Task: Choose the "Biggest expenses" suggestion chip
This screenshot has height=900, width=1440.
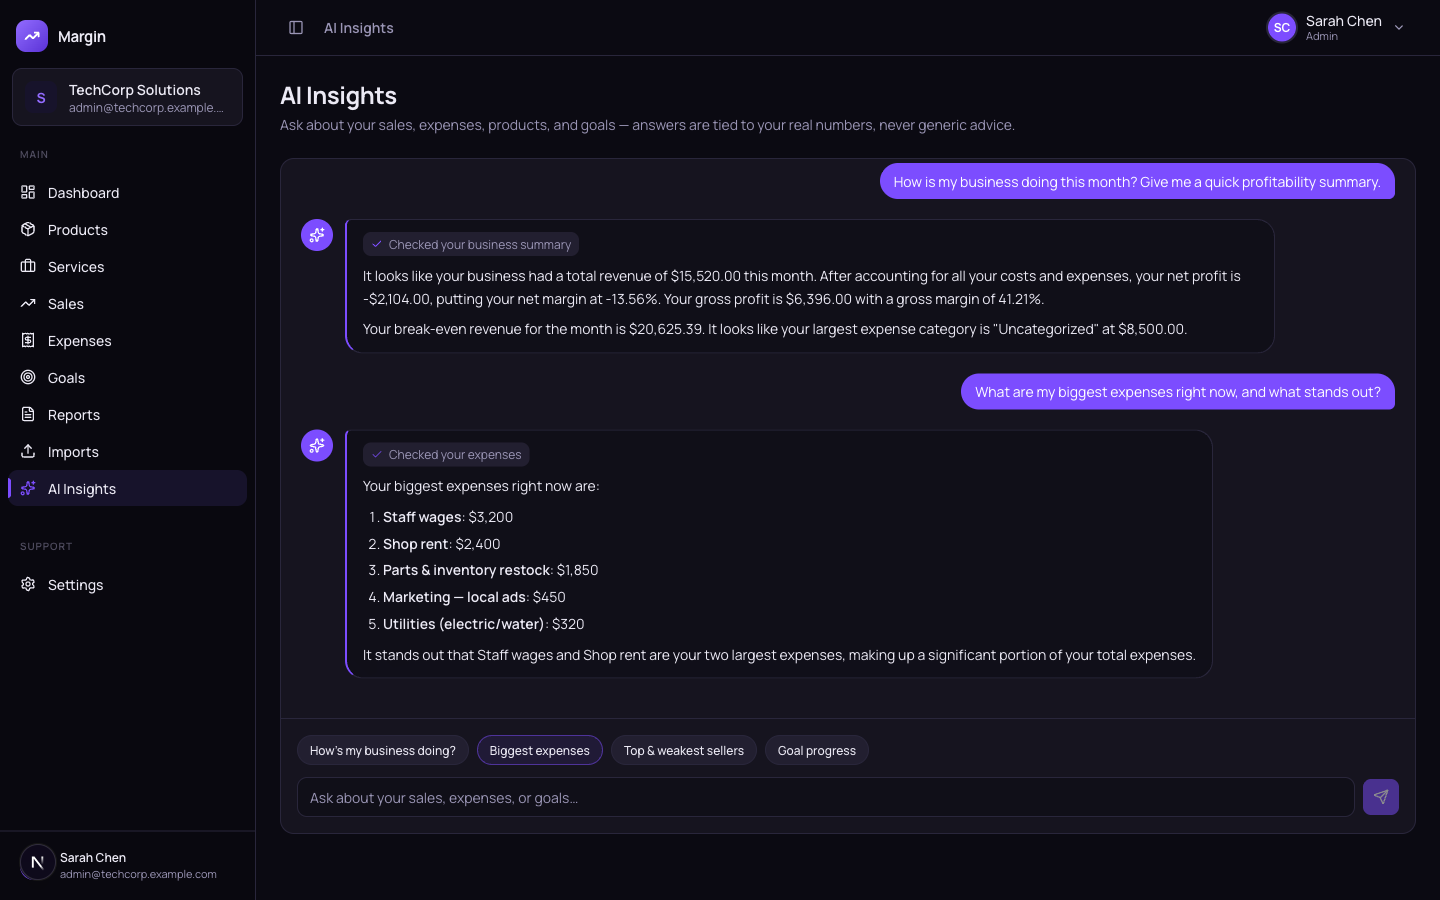Action: tap(540, 750)
